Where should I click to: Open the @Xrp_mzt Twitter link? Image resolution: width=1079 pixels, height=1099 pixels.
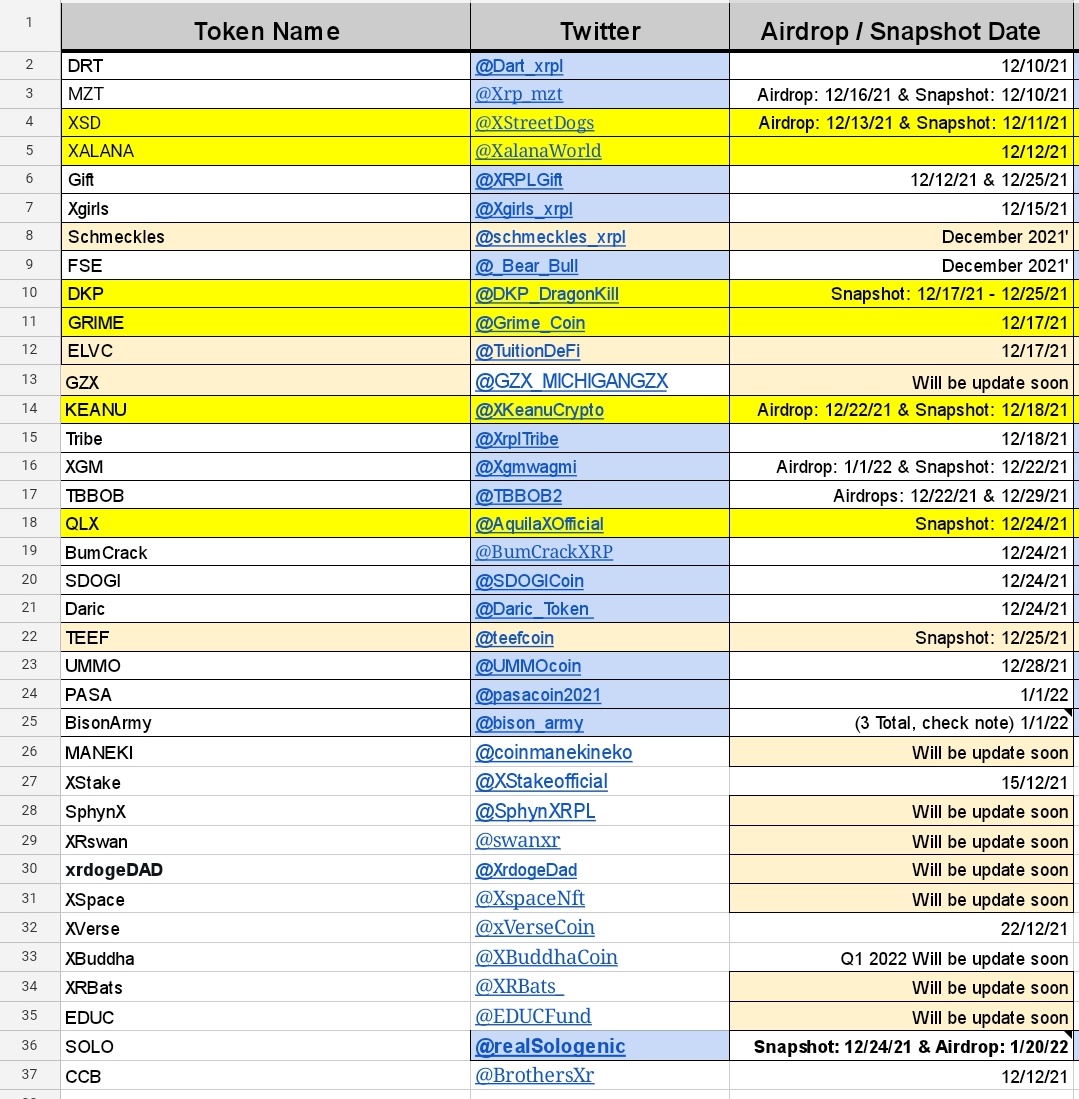point(519,94)
